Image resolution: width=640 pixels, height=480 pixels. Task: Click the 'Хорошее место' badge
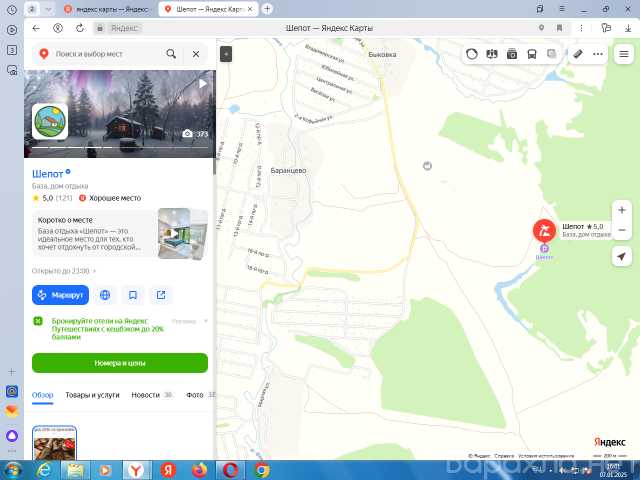[110, 198]
